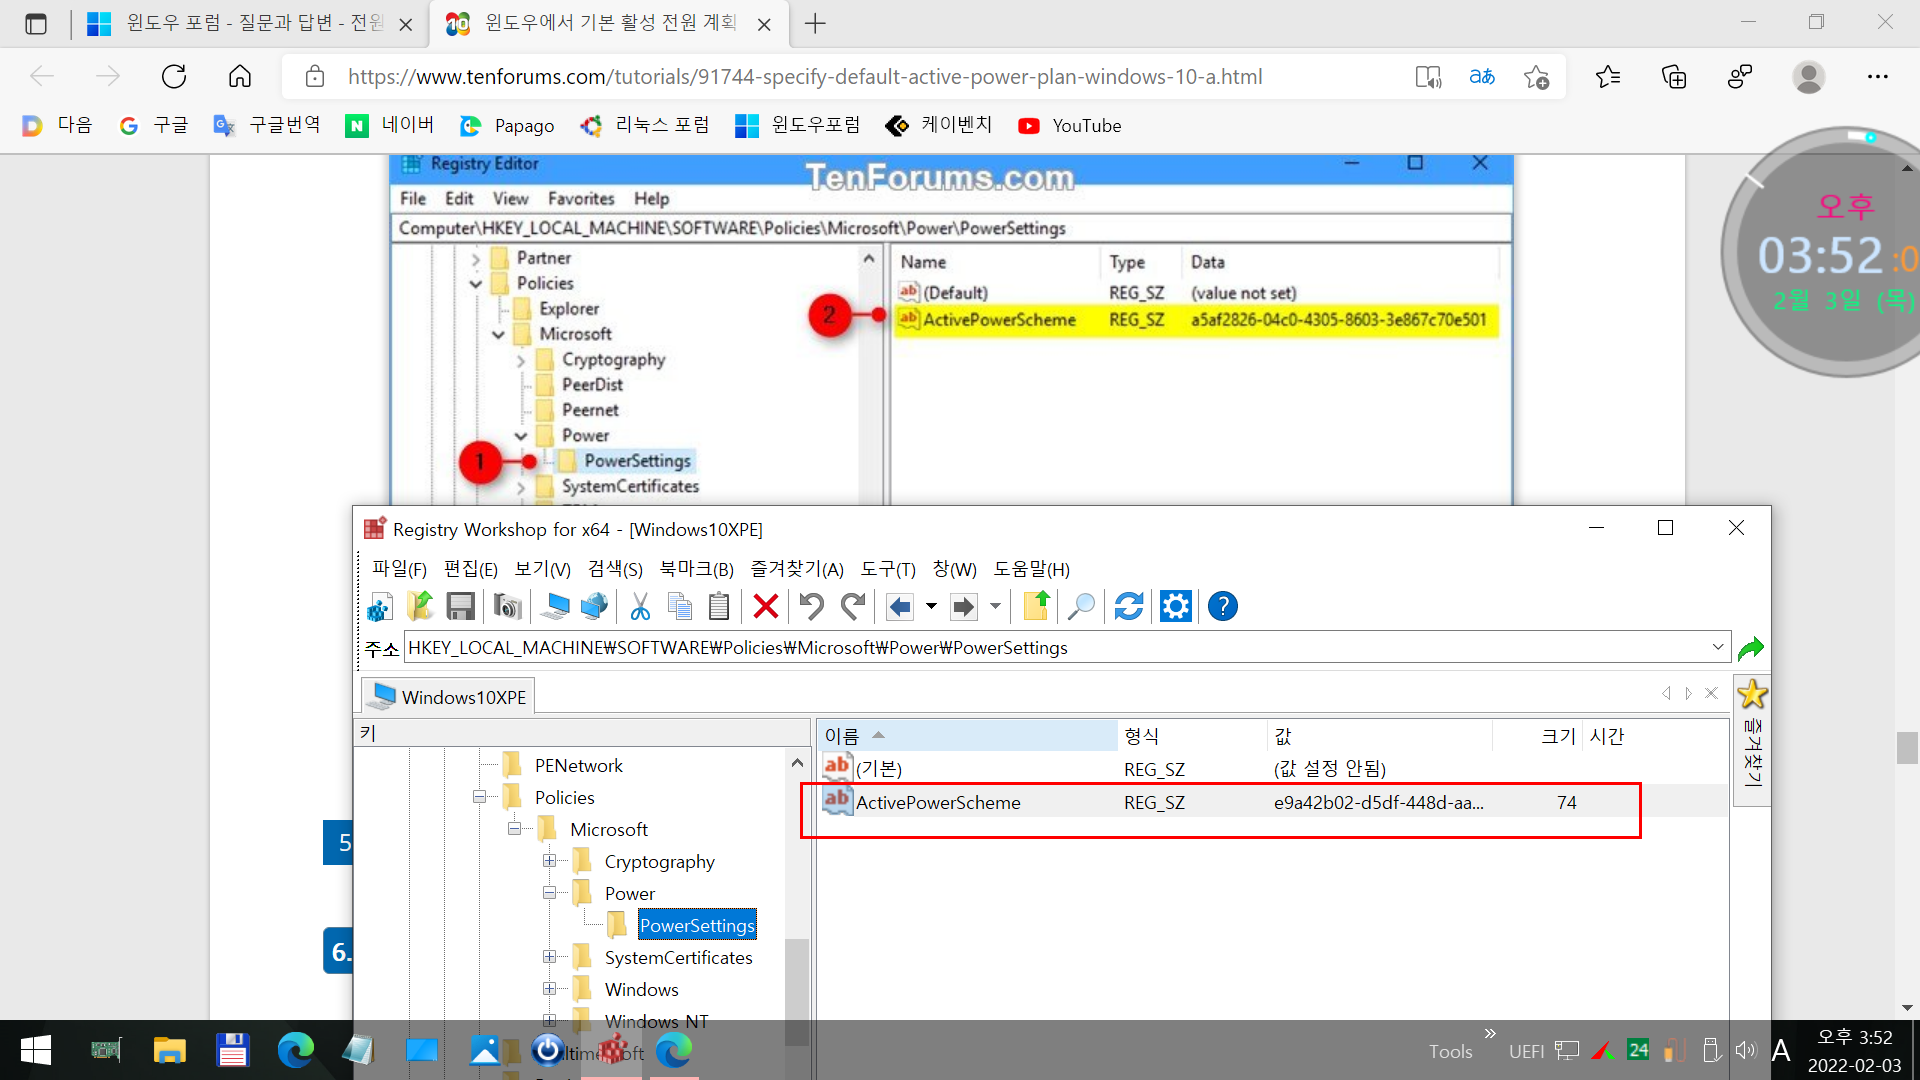This screenshot has width=1920, height=1080.
Task: Select the PENetwork tree key
Action: 578,765
